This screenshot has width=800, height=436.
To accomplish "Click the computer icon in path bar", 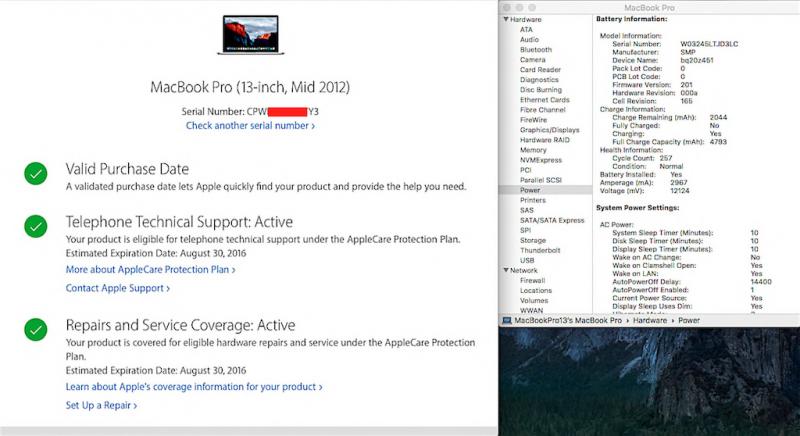I will coord(507,321).
